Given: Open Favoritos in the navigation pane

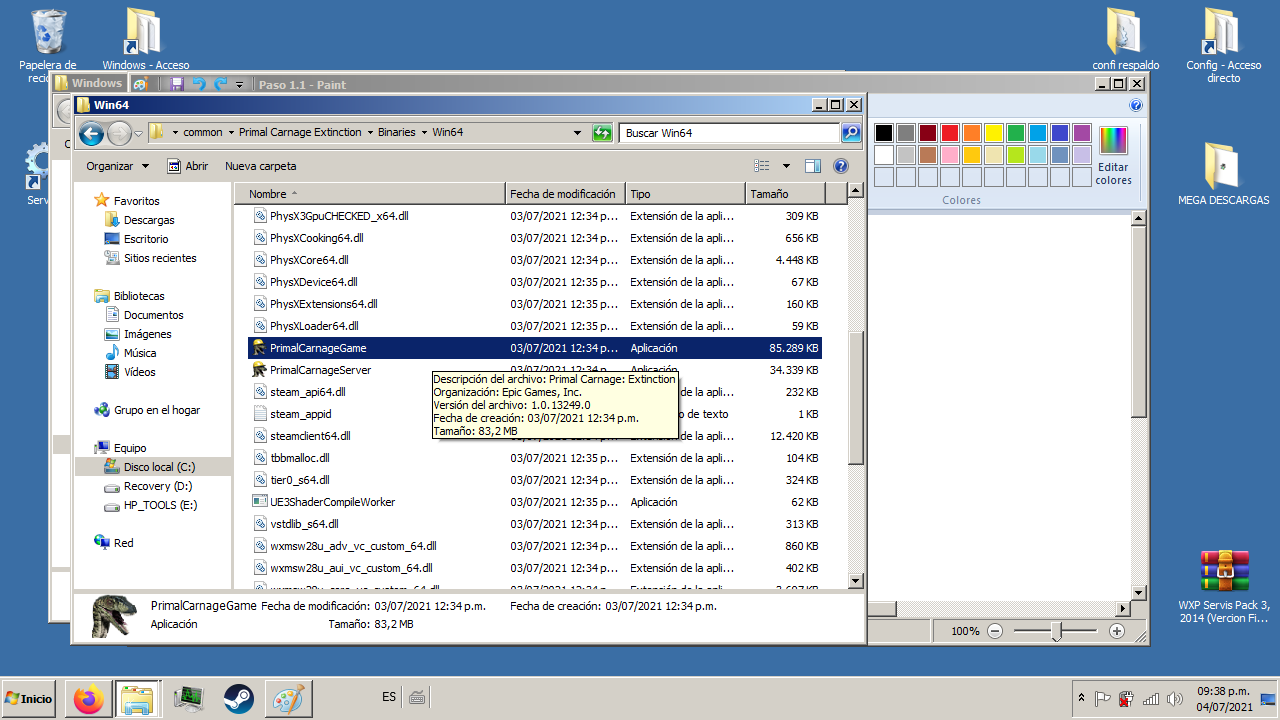Looking at the screenshot, I should (136, 201).
